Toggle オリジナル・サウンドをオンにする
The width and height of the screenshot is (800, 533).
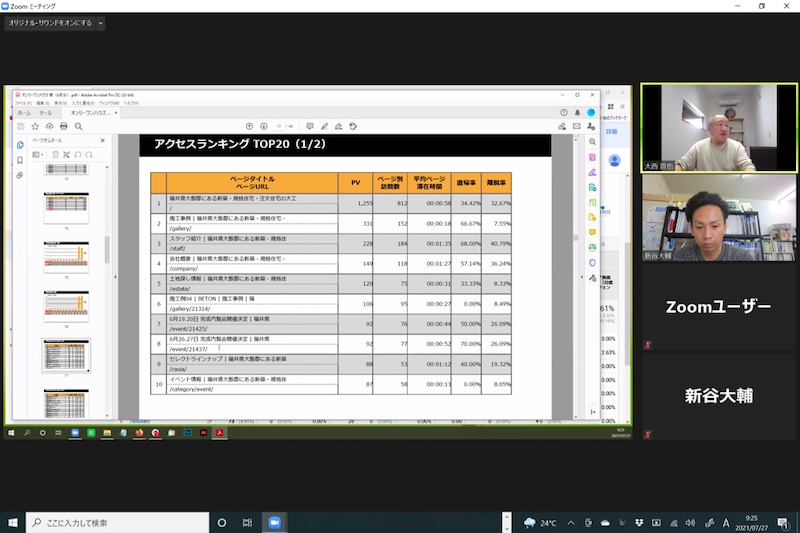coord(49,22)
